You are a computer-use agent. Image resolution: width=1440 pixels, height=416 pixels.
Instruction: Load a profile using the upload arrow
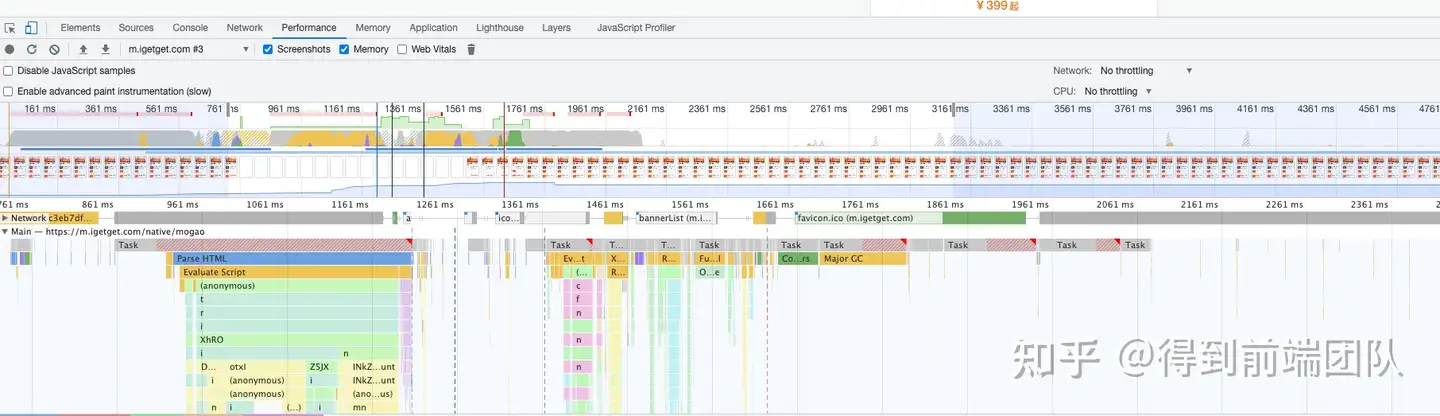click(83, 49)
